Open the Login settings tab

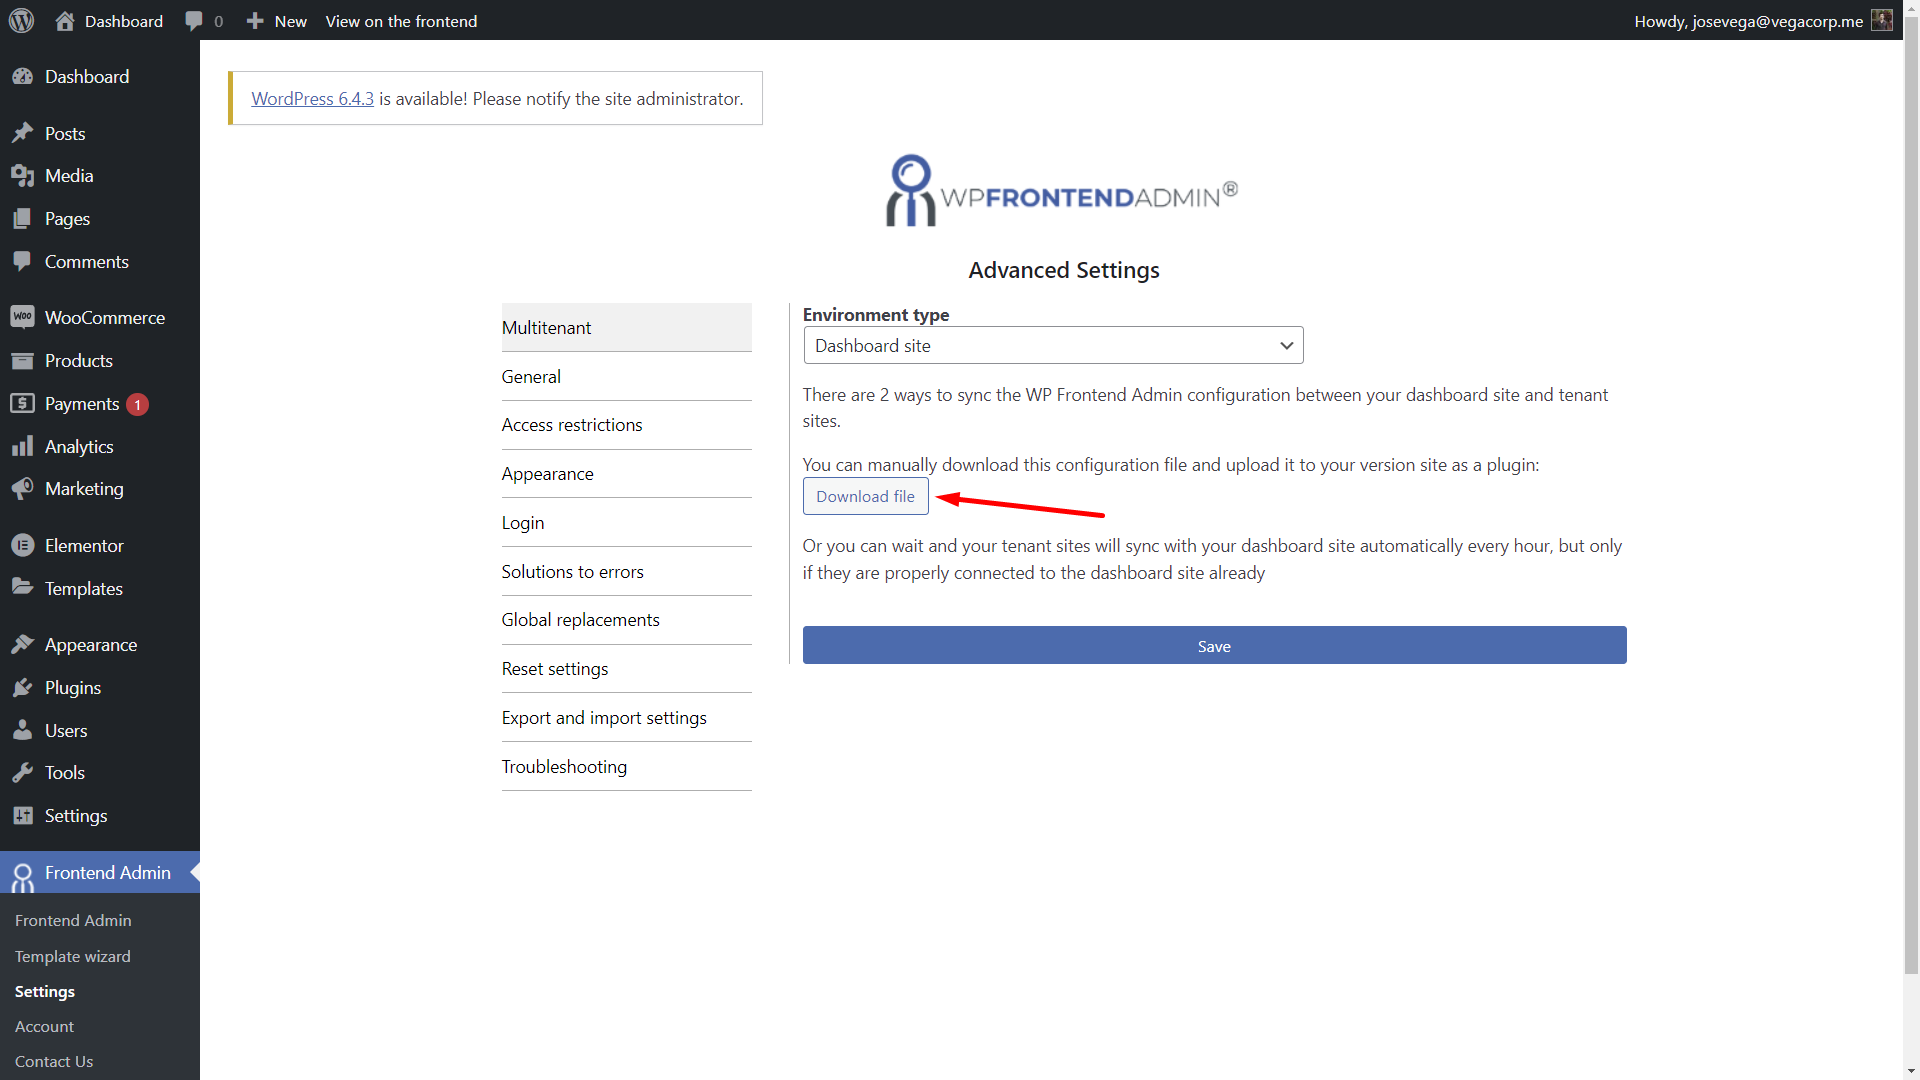tap(626, 523)
